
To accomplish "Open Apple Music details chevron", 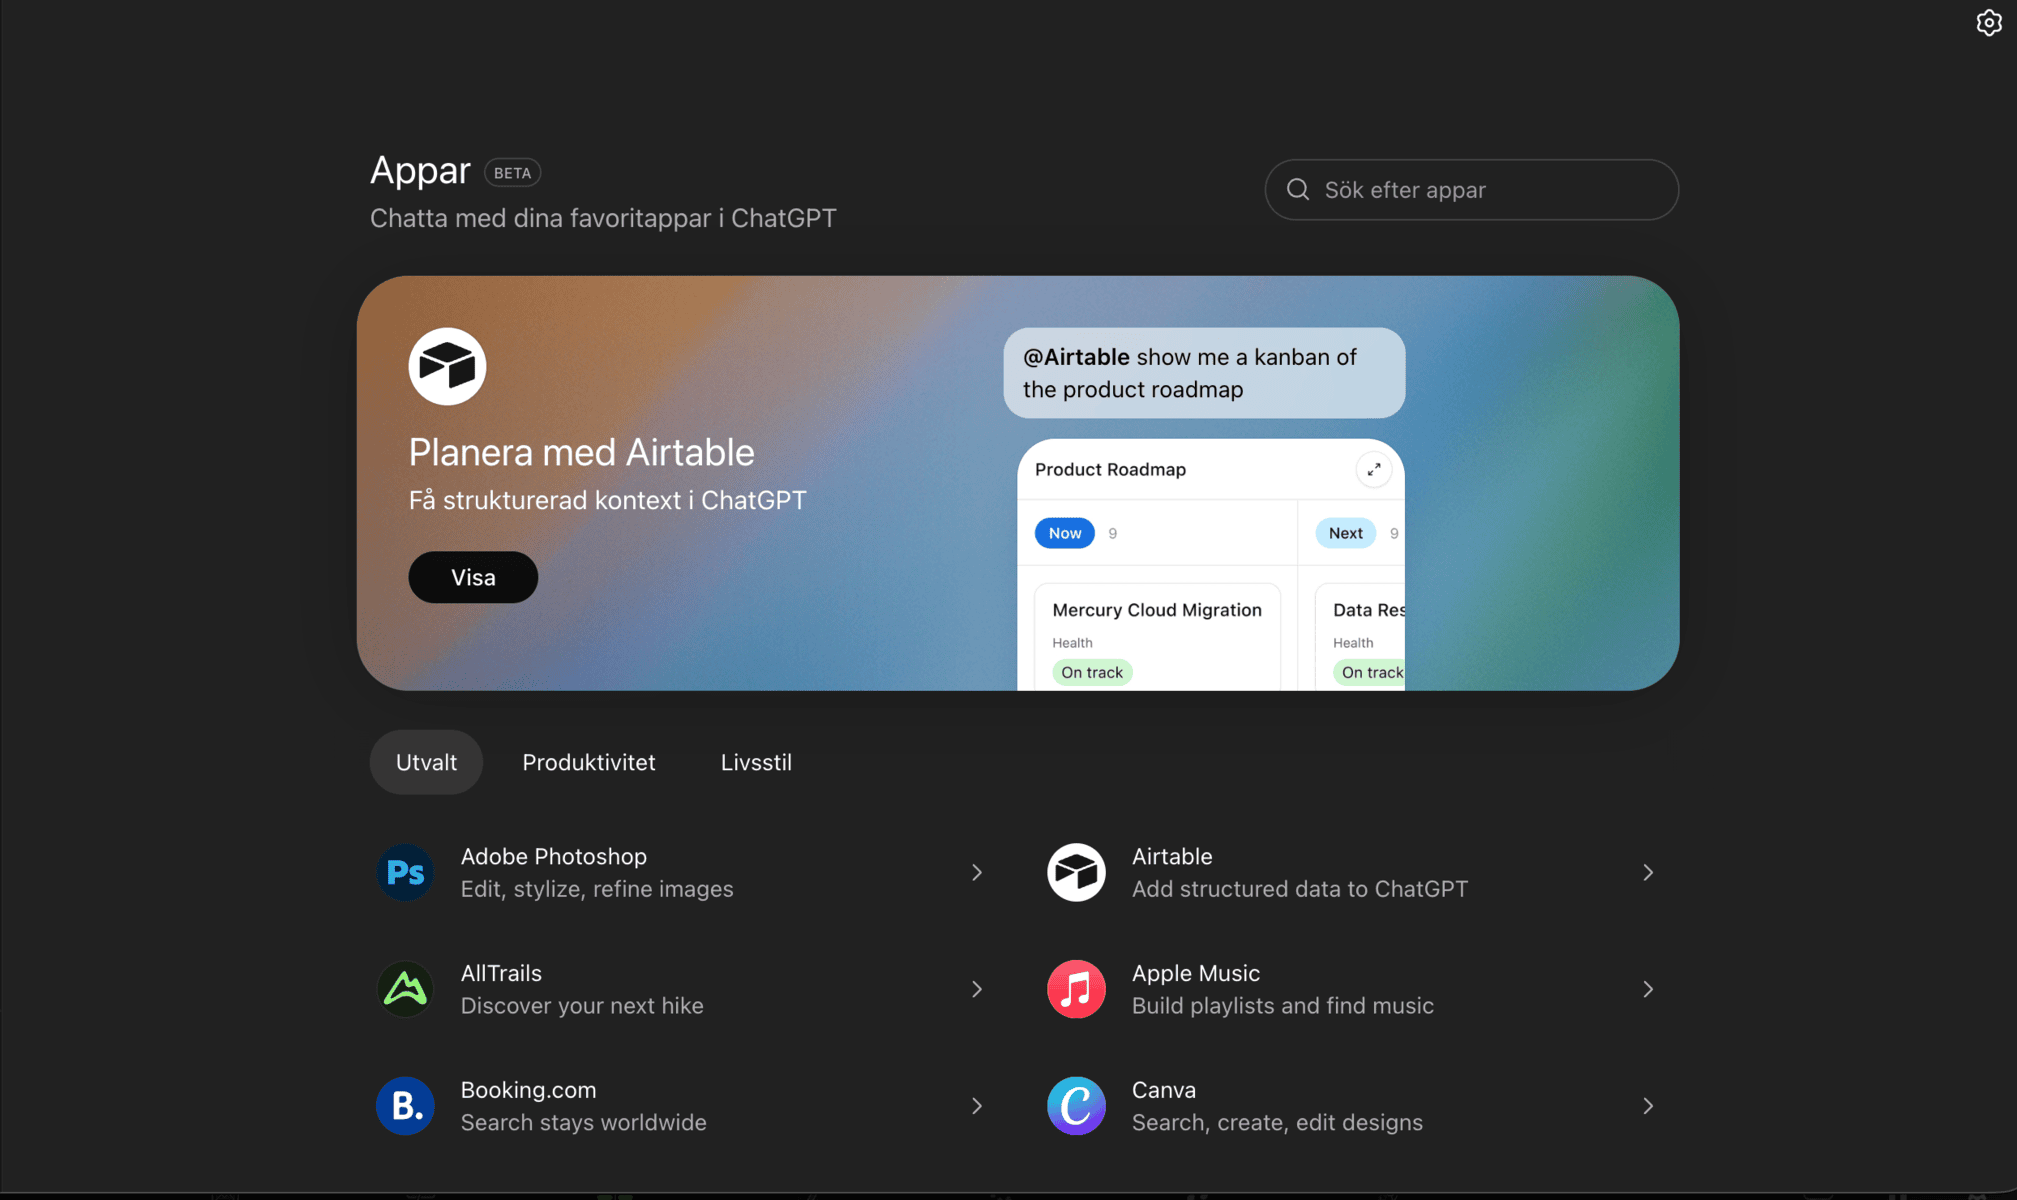I will pyautogui.click(x=1648, y=989).
